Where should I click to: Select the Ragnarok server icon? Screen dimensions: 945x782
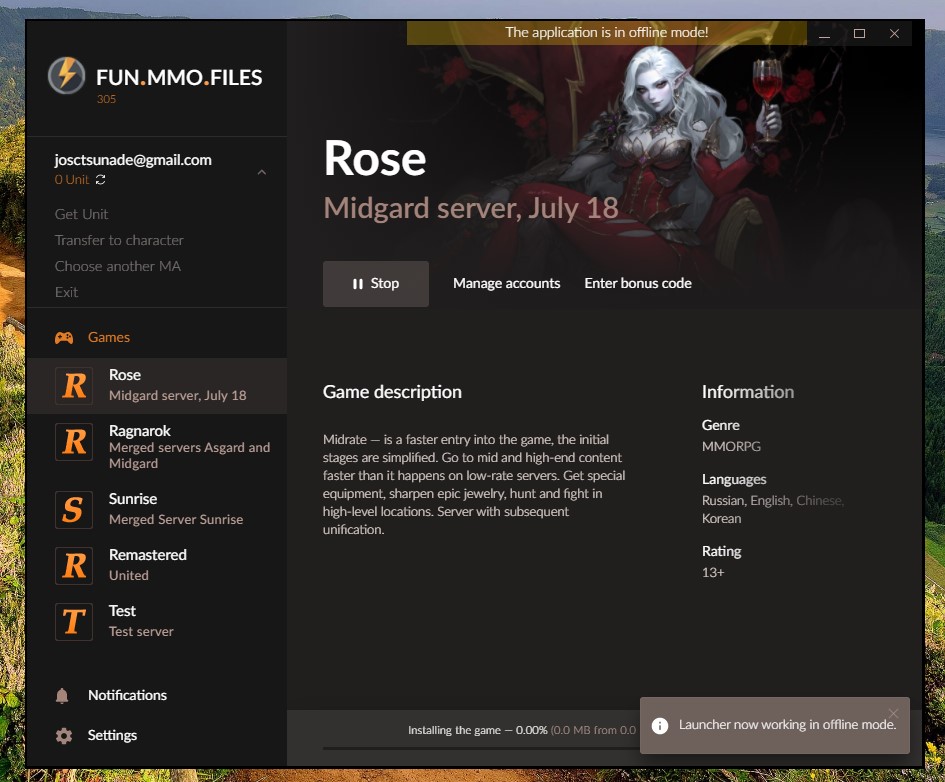75,441
